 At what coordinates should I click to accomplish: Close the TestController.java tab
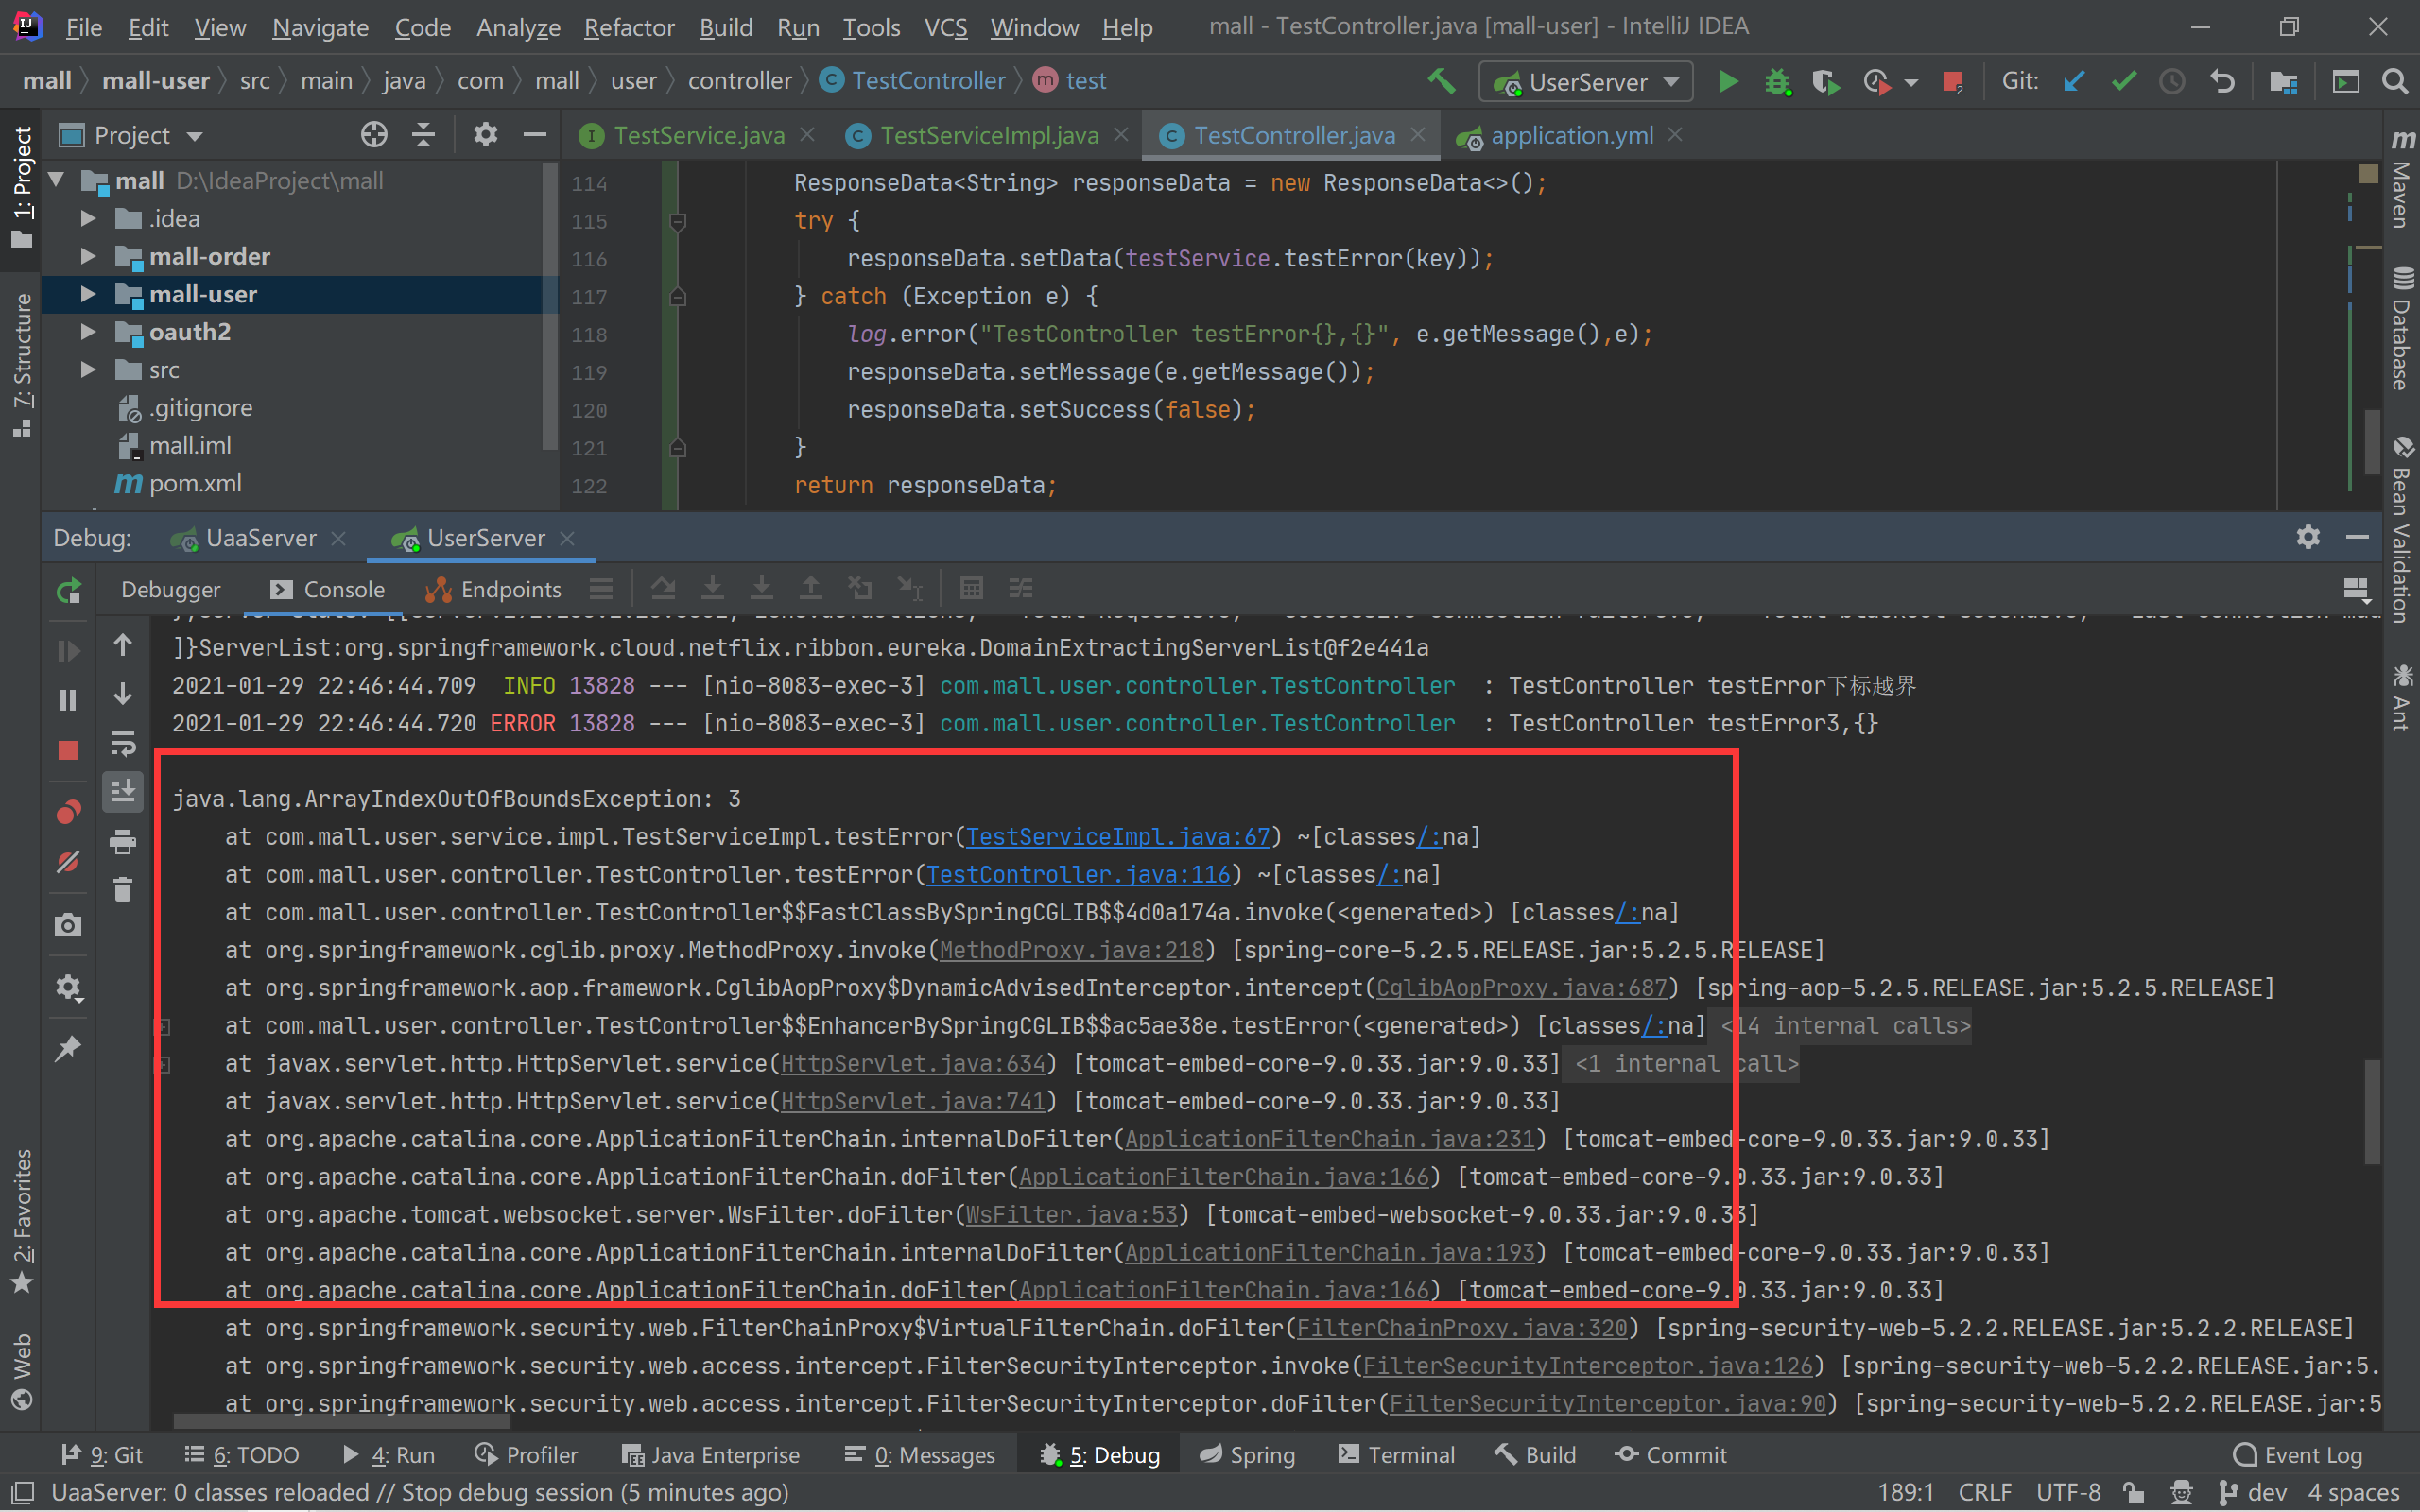[x=1418, y=135]
